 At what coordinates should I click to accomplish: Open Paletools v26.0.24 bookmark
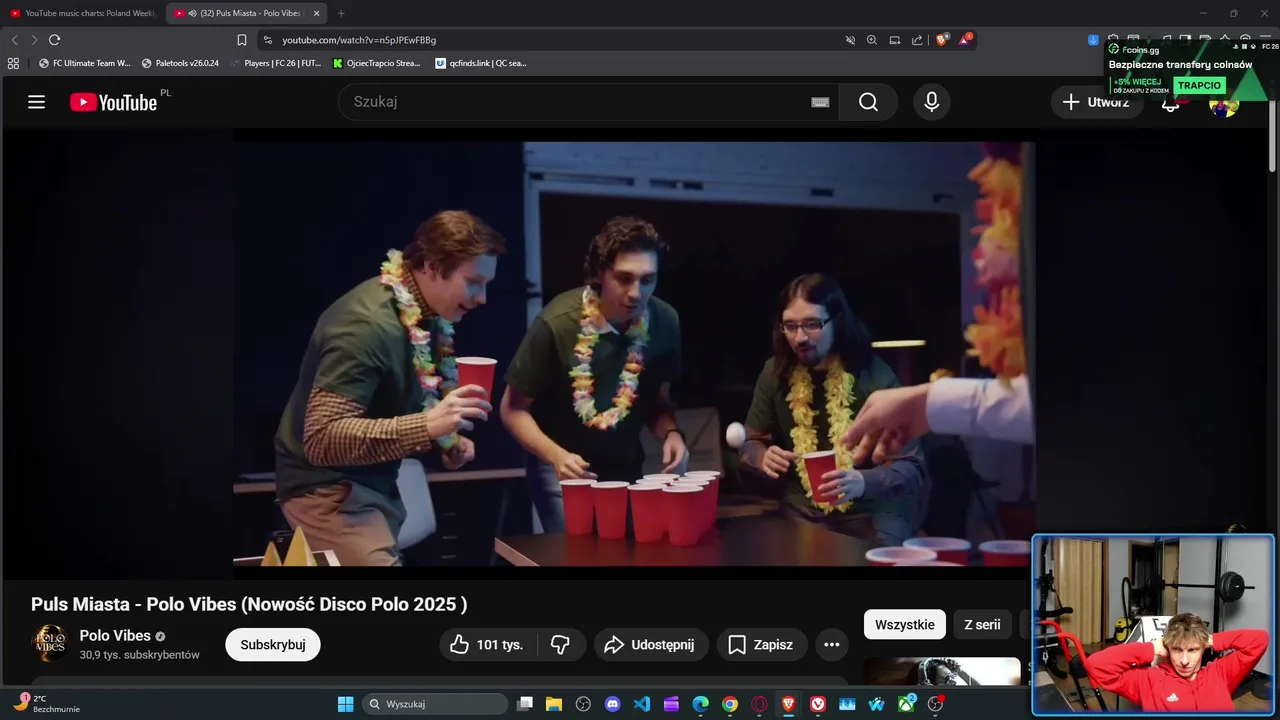(x=180, y=63)
